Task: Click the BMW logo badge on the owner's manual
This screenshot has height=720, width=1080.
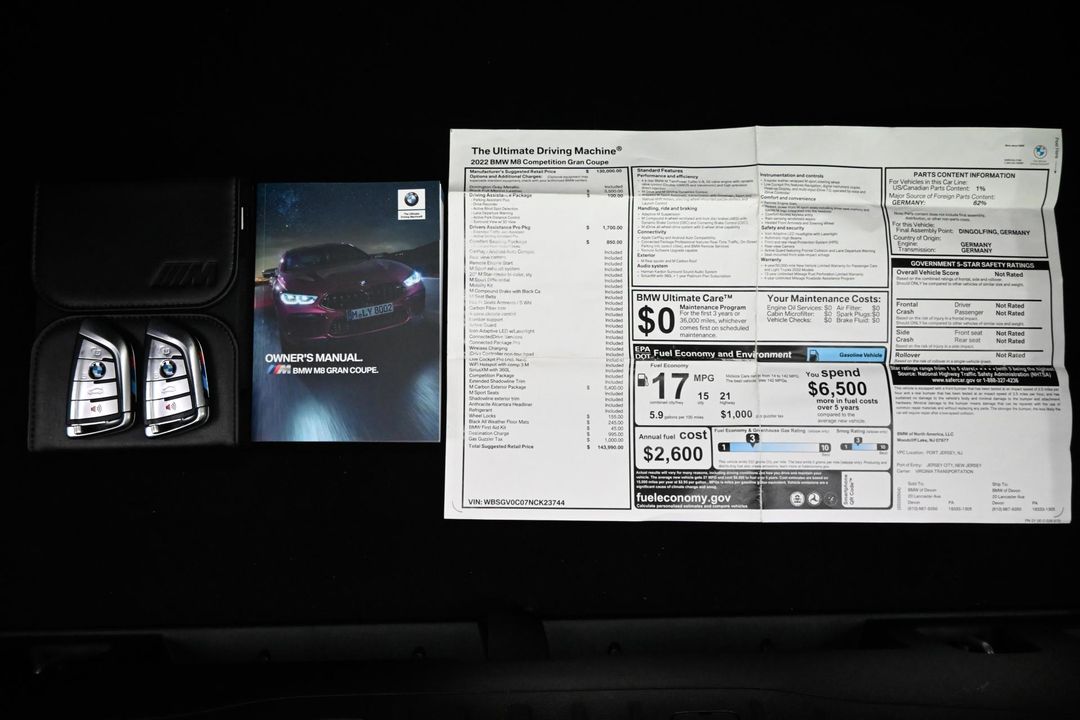Action: click(410, 200)
